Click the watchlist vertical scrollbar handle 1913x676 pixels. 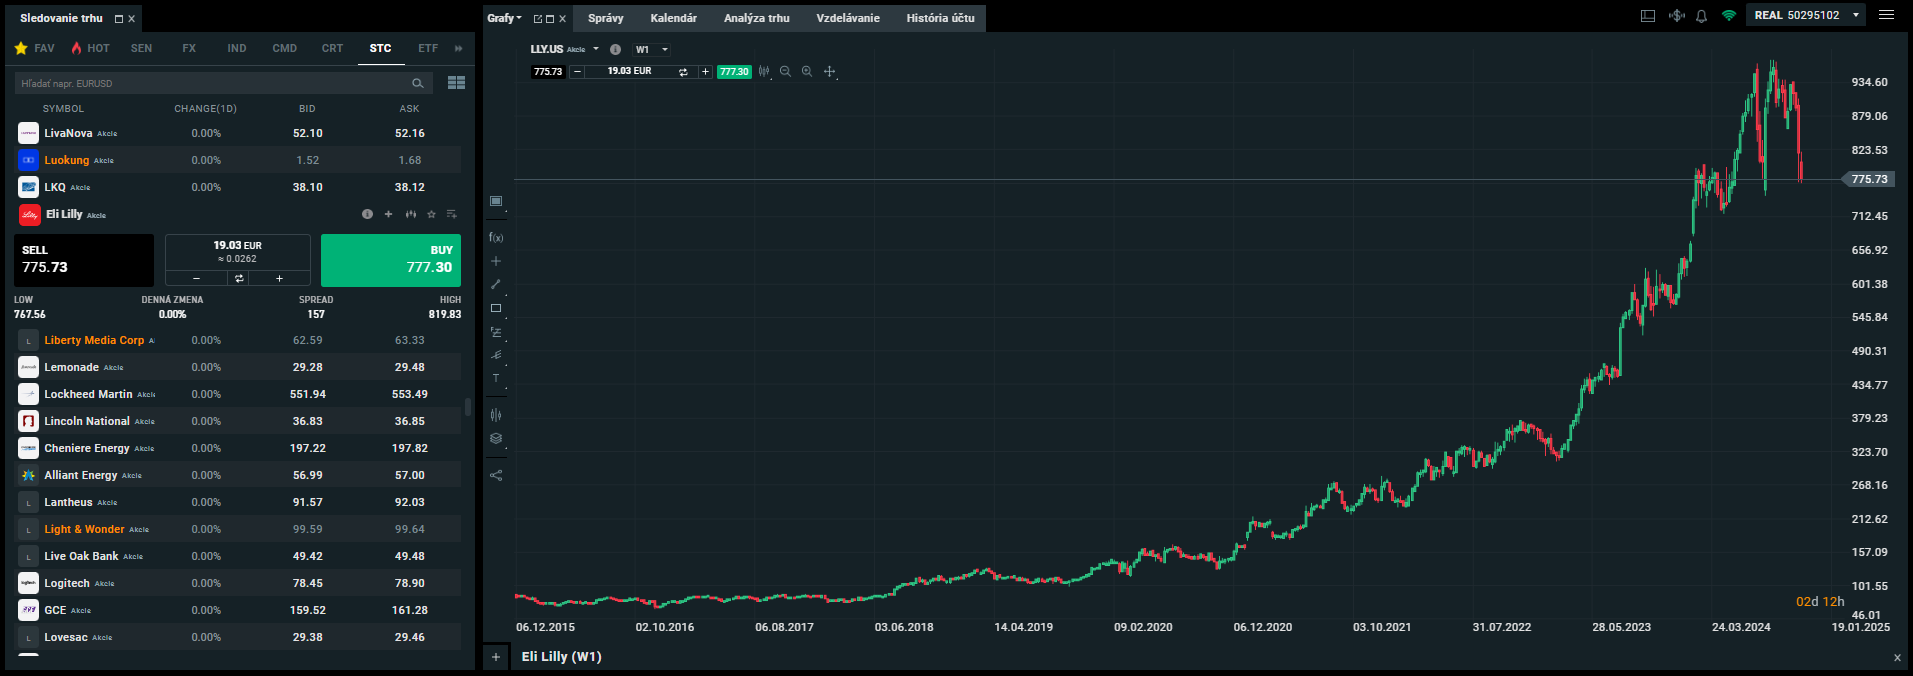pos(468,407)
